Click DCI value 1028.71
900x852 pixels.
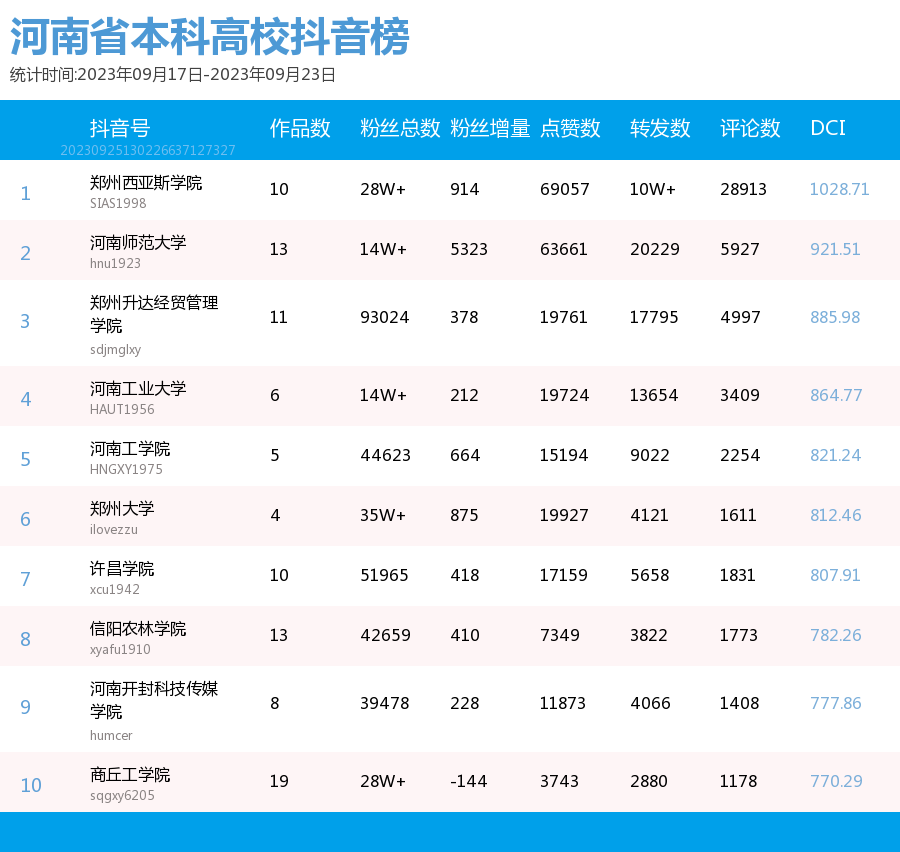click(839, 189)
